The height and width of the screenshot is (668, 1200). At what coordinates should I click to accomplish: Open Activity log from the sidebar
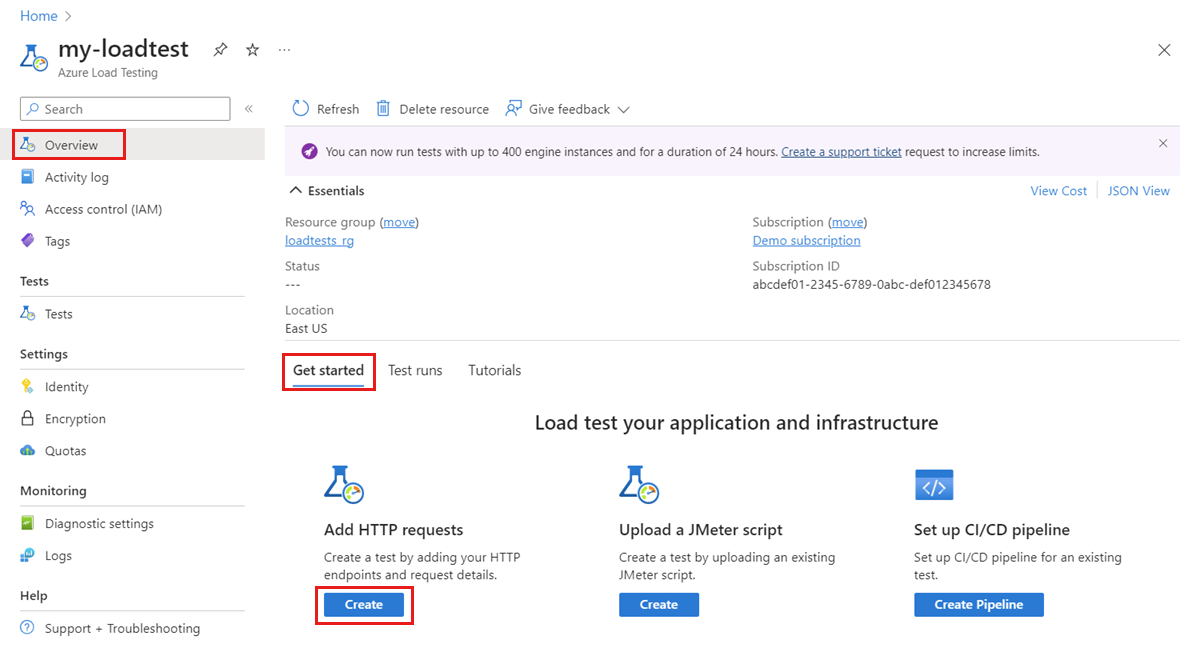click(77, 177)
